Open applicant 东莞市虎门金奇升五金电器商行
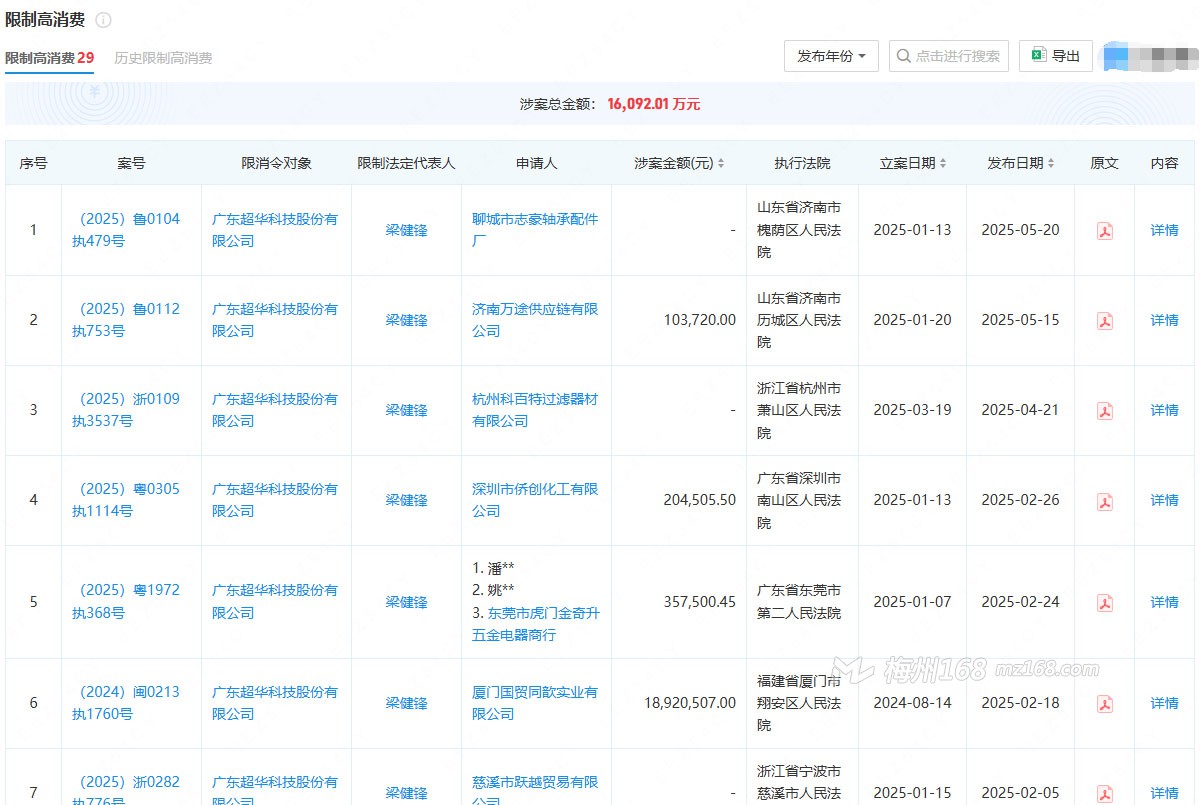The width and height of the screenshot is (1200, 805). click(x=536, y=624)
